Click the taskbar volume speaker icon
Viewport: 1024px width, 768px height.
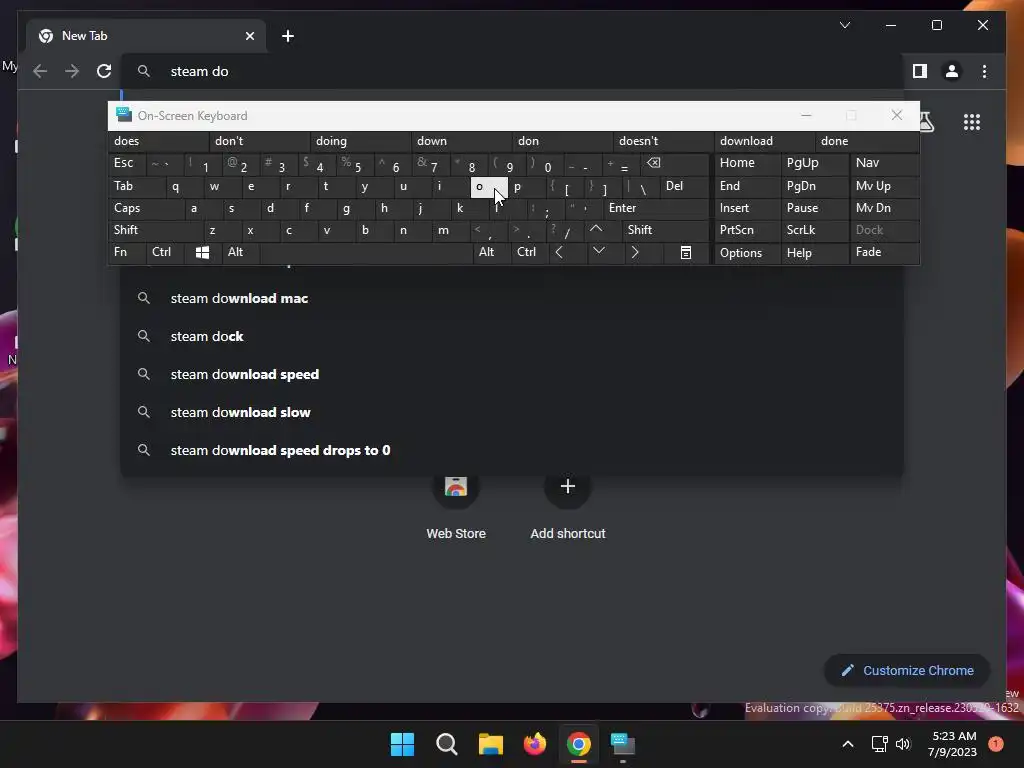pyautogui.click(x=903, y=744)
